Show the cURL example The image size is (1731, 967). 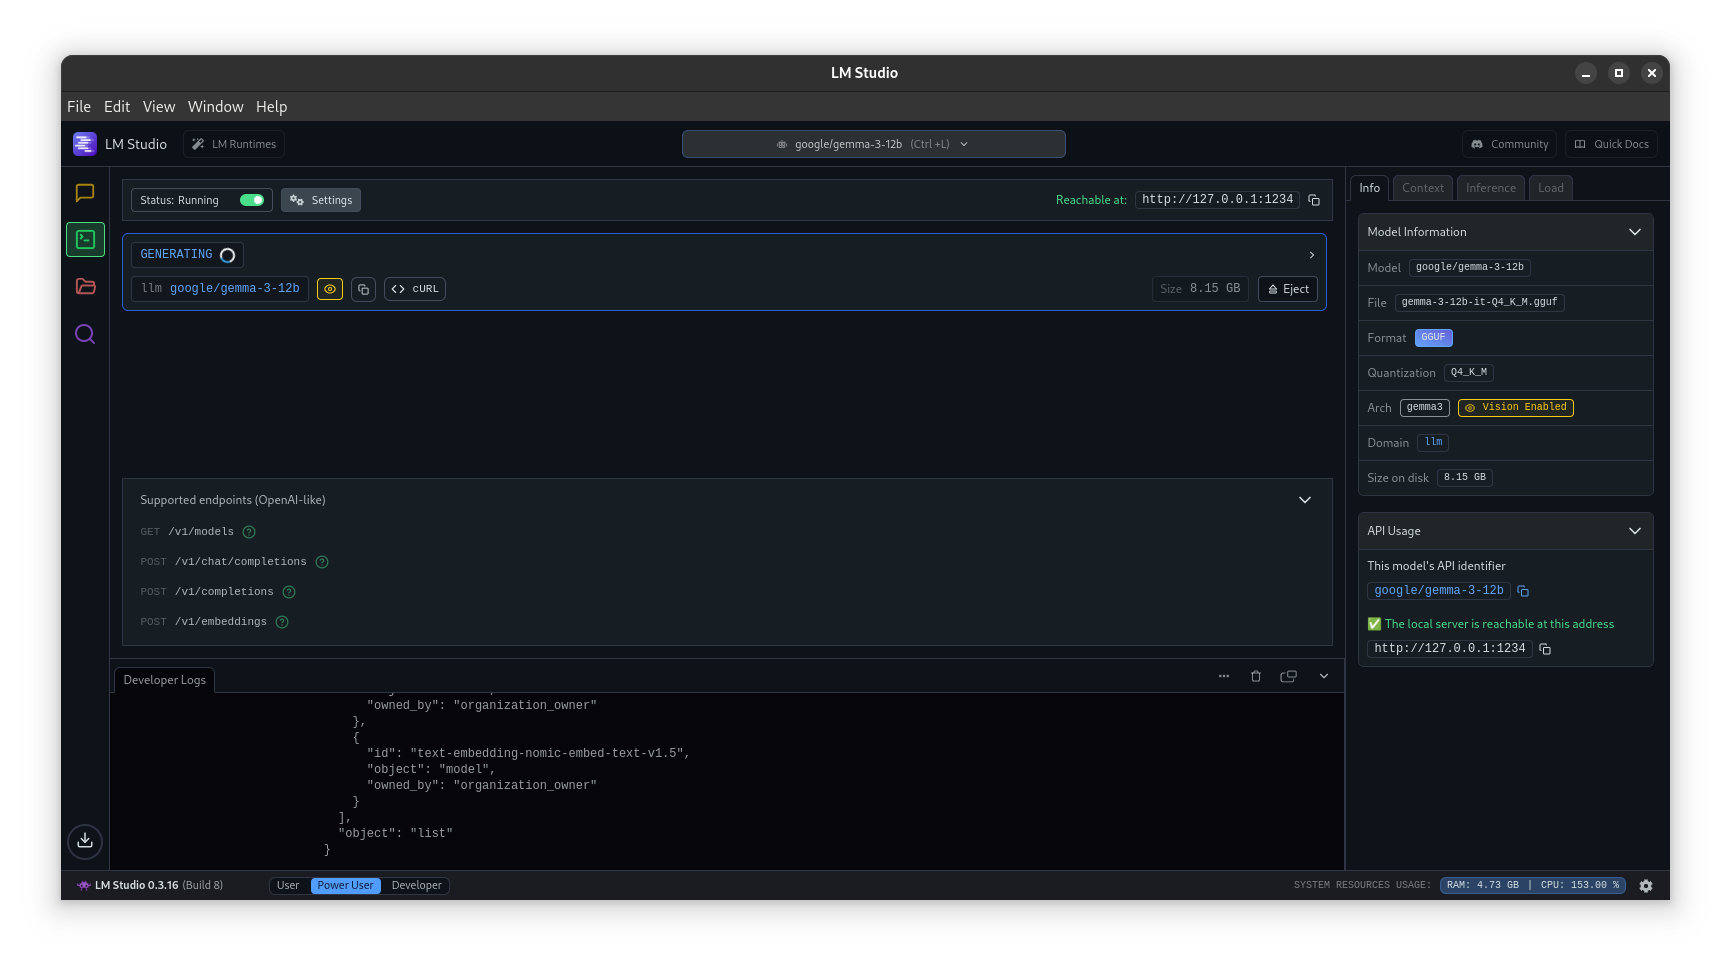[414, 289]
